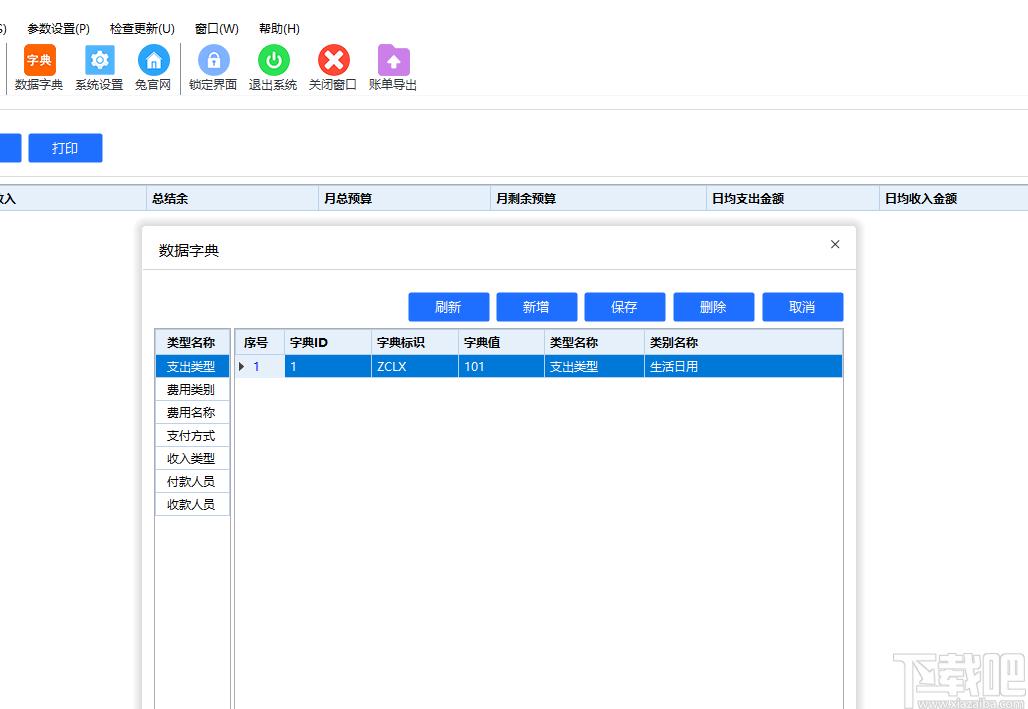Click the row indicator arrow of row 1

point(242,367)
